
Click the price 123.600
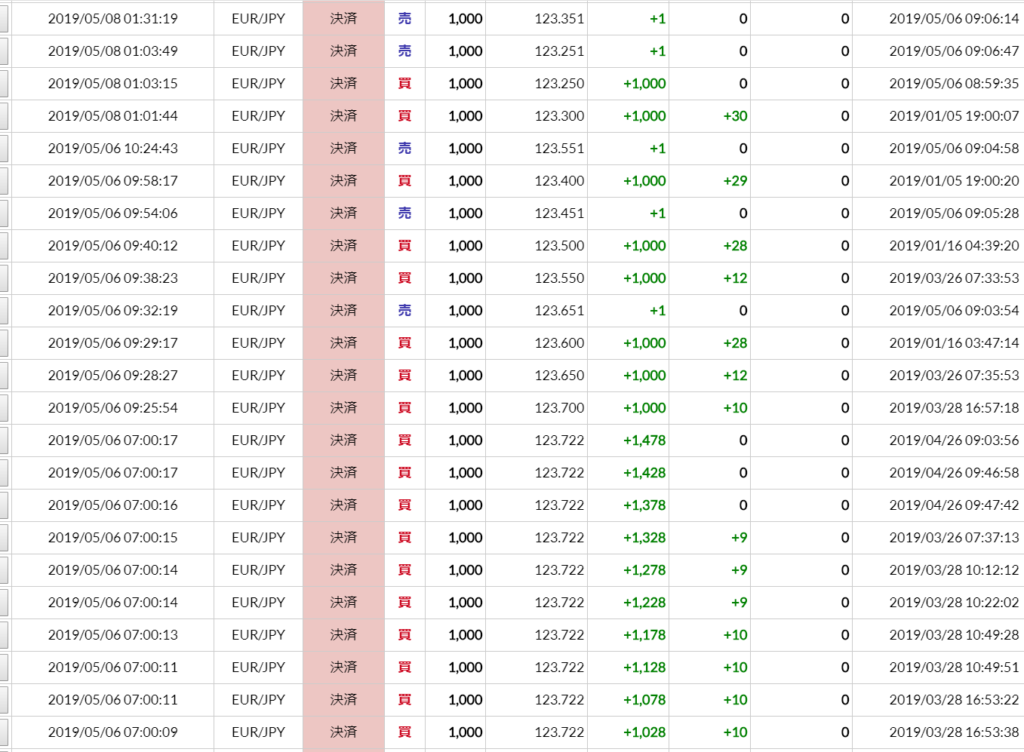point(559,343)
